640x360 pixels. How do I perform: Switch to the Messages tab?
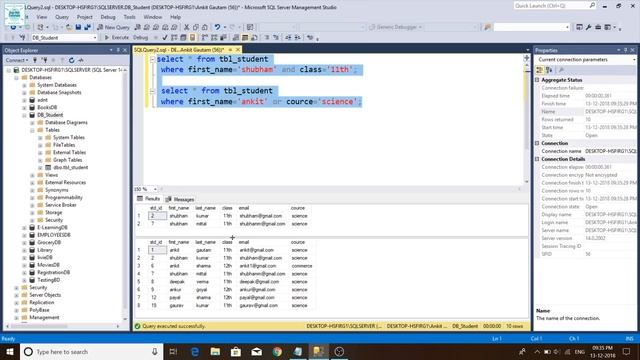click(180, 199)
